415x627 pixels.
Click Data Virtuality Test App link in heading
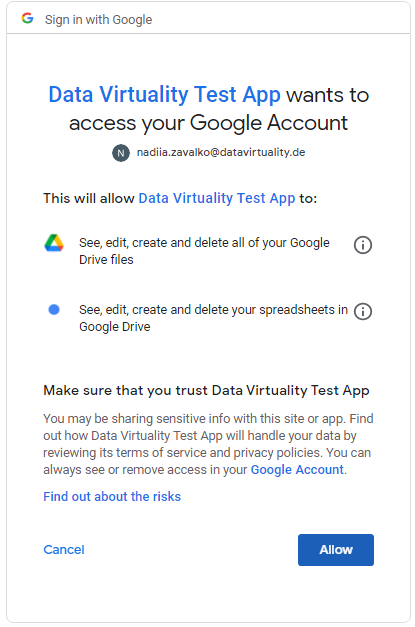(x=164, y=95)
